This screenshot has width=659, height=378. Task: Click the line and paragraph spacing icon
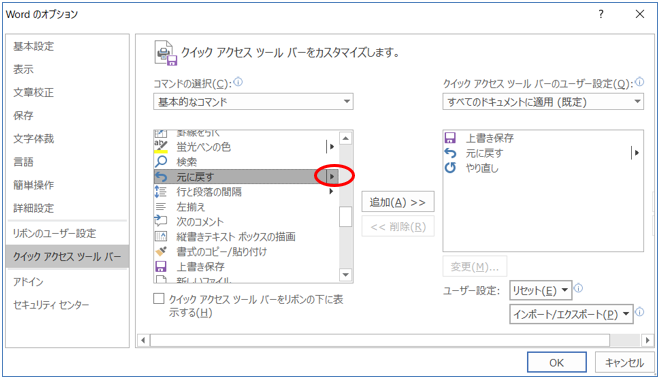(161, 192)
